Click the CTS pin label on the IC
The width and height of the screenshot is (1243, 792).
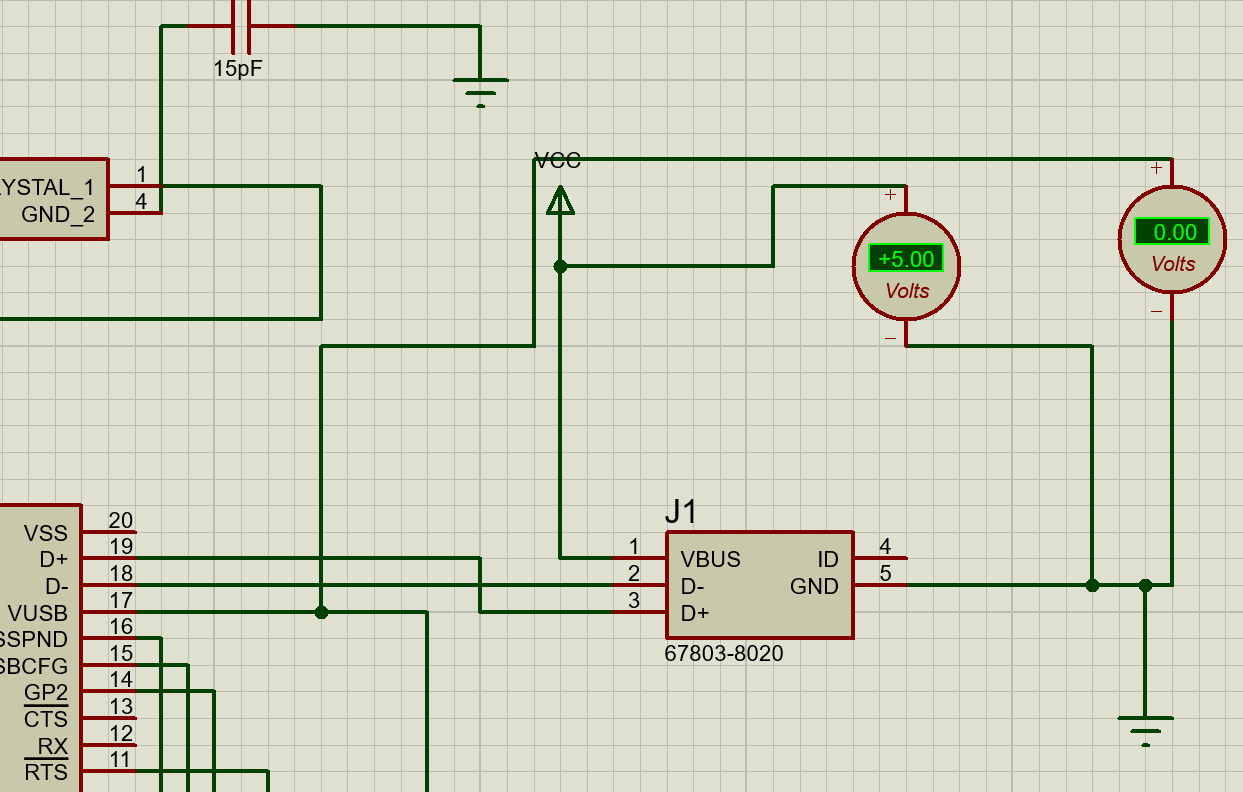pyautogui.click(x=46, y=719)
